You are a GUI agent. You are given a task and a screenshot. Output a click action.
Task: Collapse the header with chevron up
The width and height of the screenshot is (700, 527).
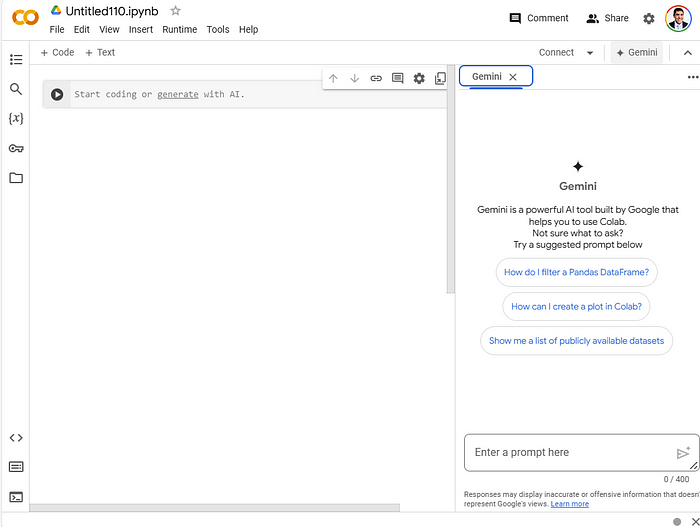click(688, 53)
